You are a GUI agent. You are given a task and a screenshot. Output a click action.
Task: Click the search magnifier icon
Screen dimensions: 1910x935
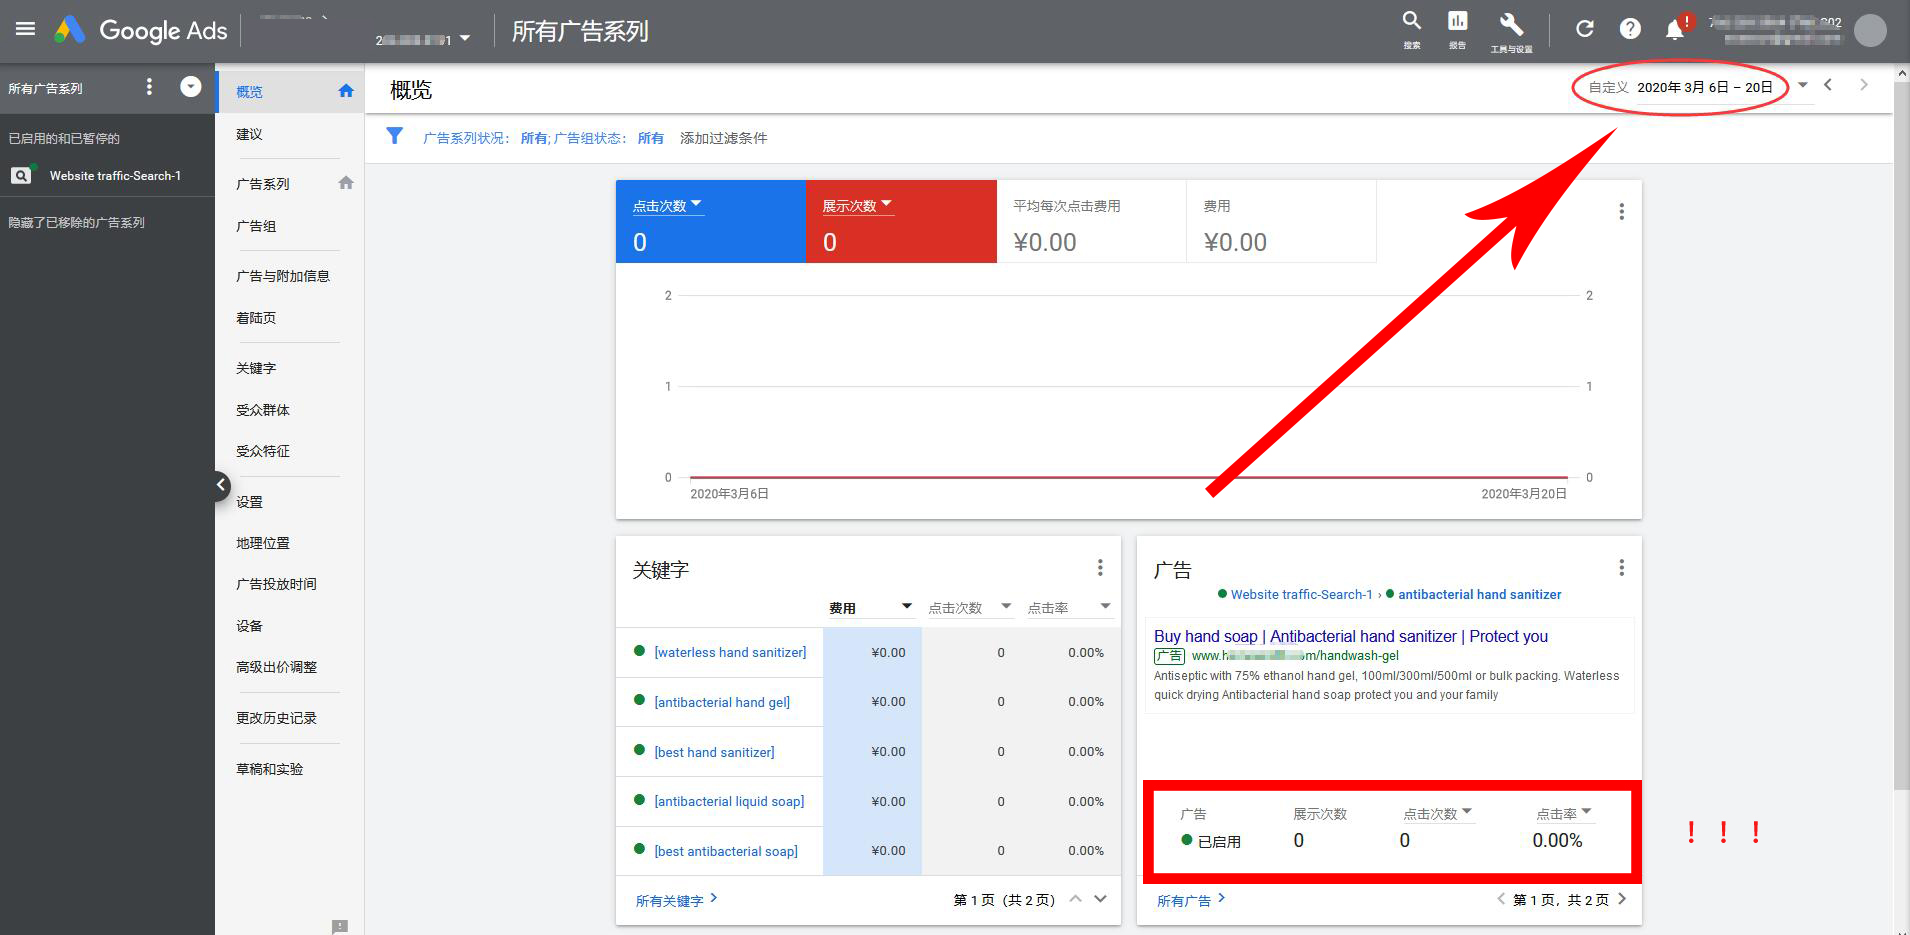(1411, 22)
